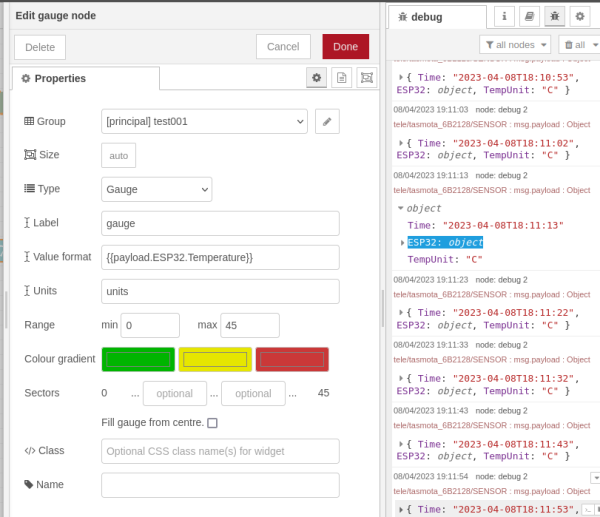This screenshot has width=600, height=517.
Task: Click the auto Size button
Action: [x=118, y=156]
